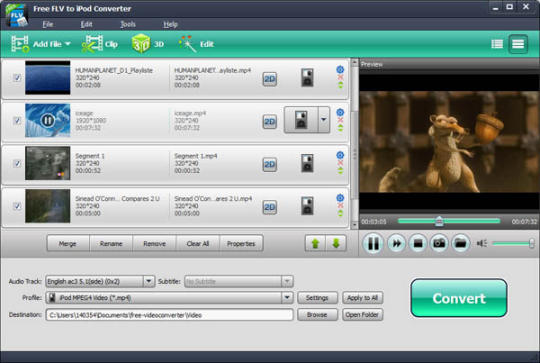The height and width of the screenshot is (363, 540).
Task: Open gear settings for Sinead O'Connor row
Action: 340,198
